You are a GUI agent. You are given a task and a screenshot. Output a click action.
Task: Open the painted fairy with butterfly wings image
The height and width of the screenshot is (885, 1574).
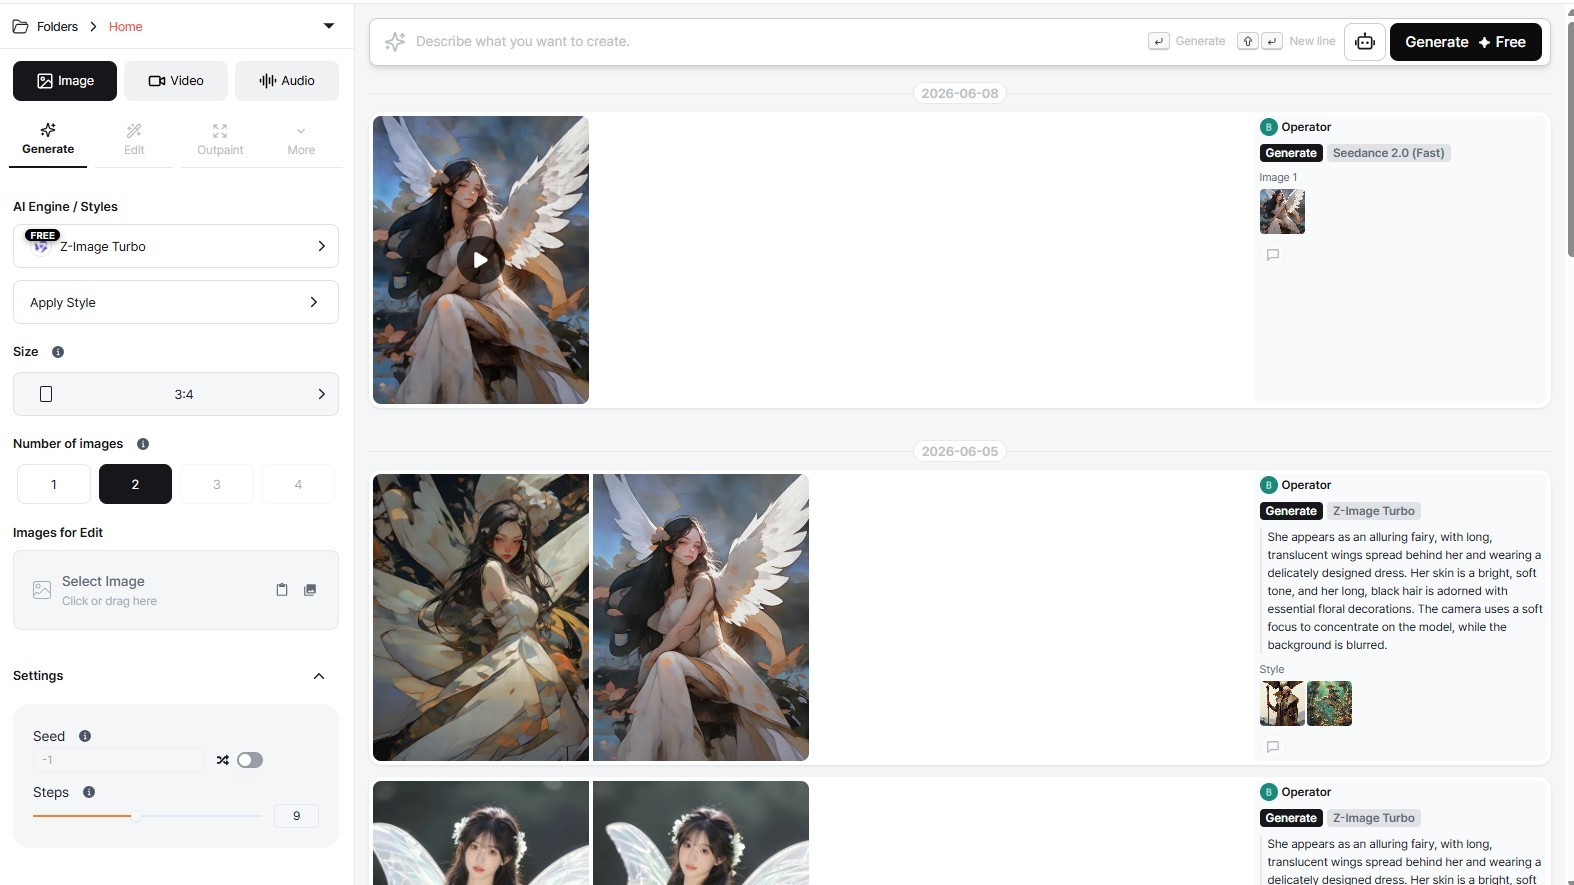(481, 617)
